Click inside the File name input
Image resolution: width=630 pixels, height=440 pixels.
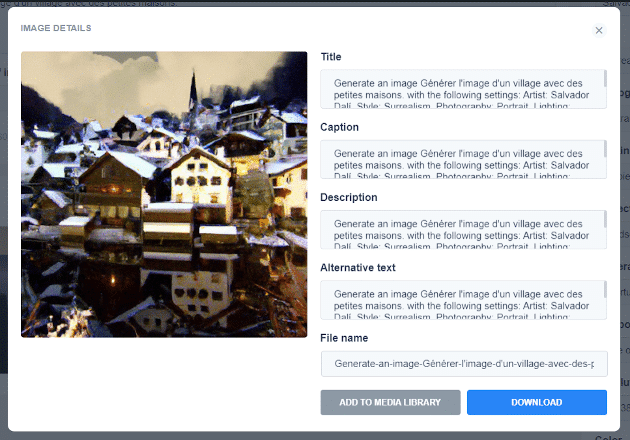(464, 364)
